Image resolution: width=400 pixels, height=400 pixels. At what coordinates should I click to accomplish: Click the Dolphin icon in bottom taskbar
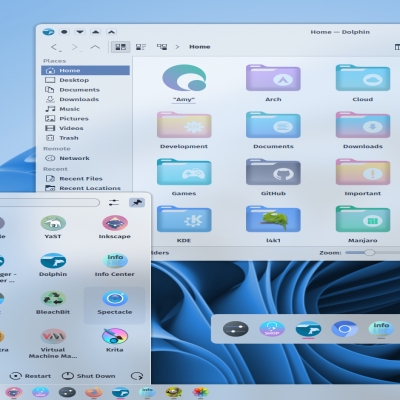[120, 392]
